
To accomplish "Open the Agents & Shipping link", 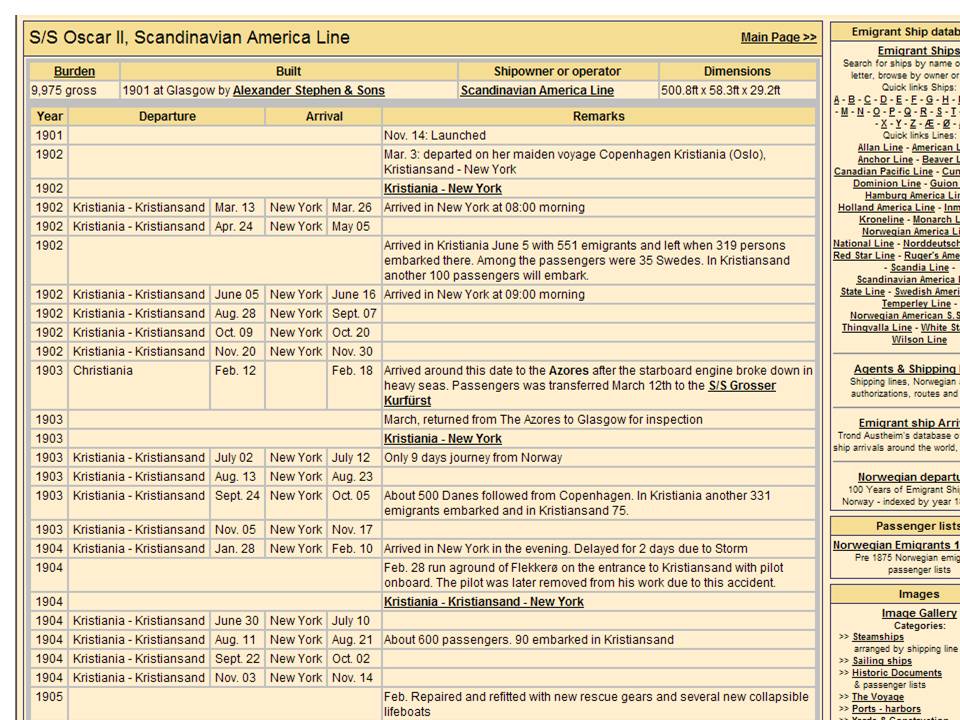I will pos(907,369).
